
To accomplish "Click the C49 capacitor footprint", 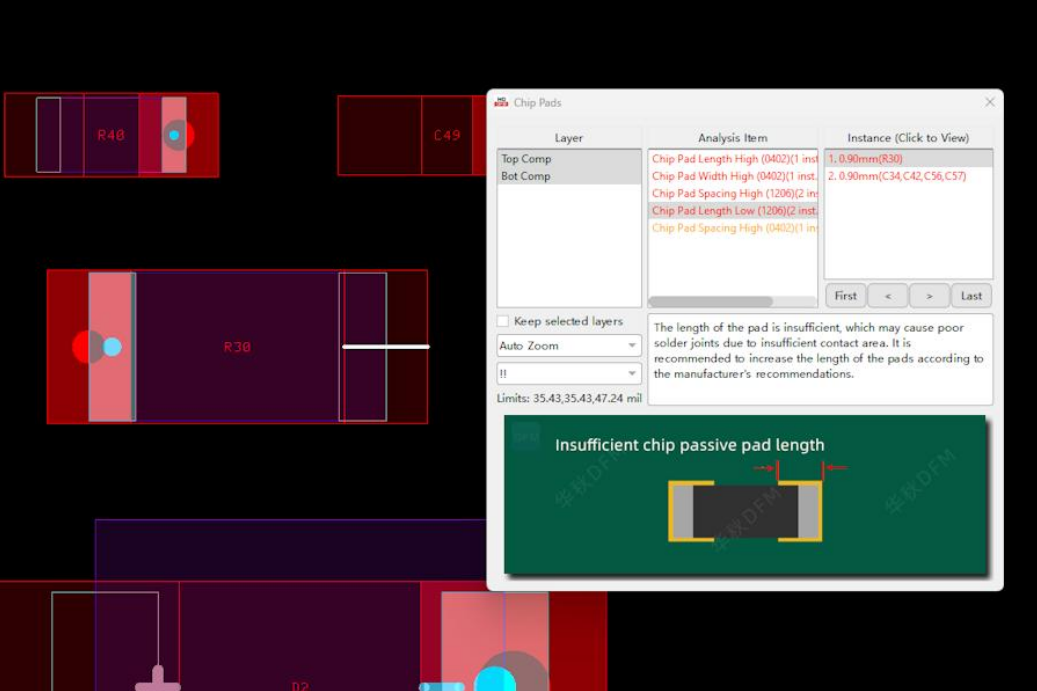I will [446, 135].
